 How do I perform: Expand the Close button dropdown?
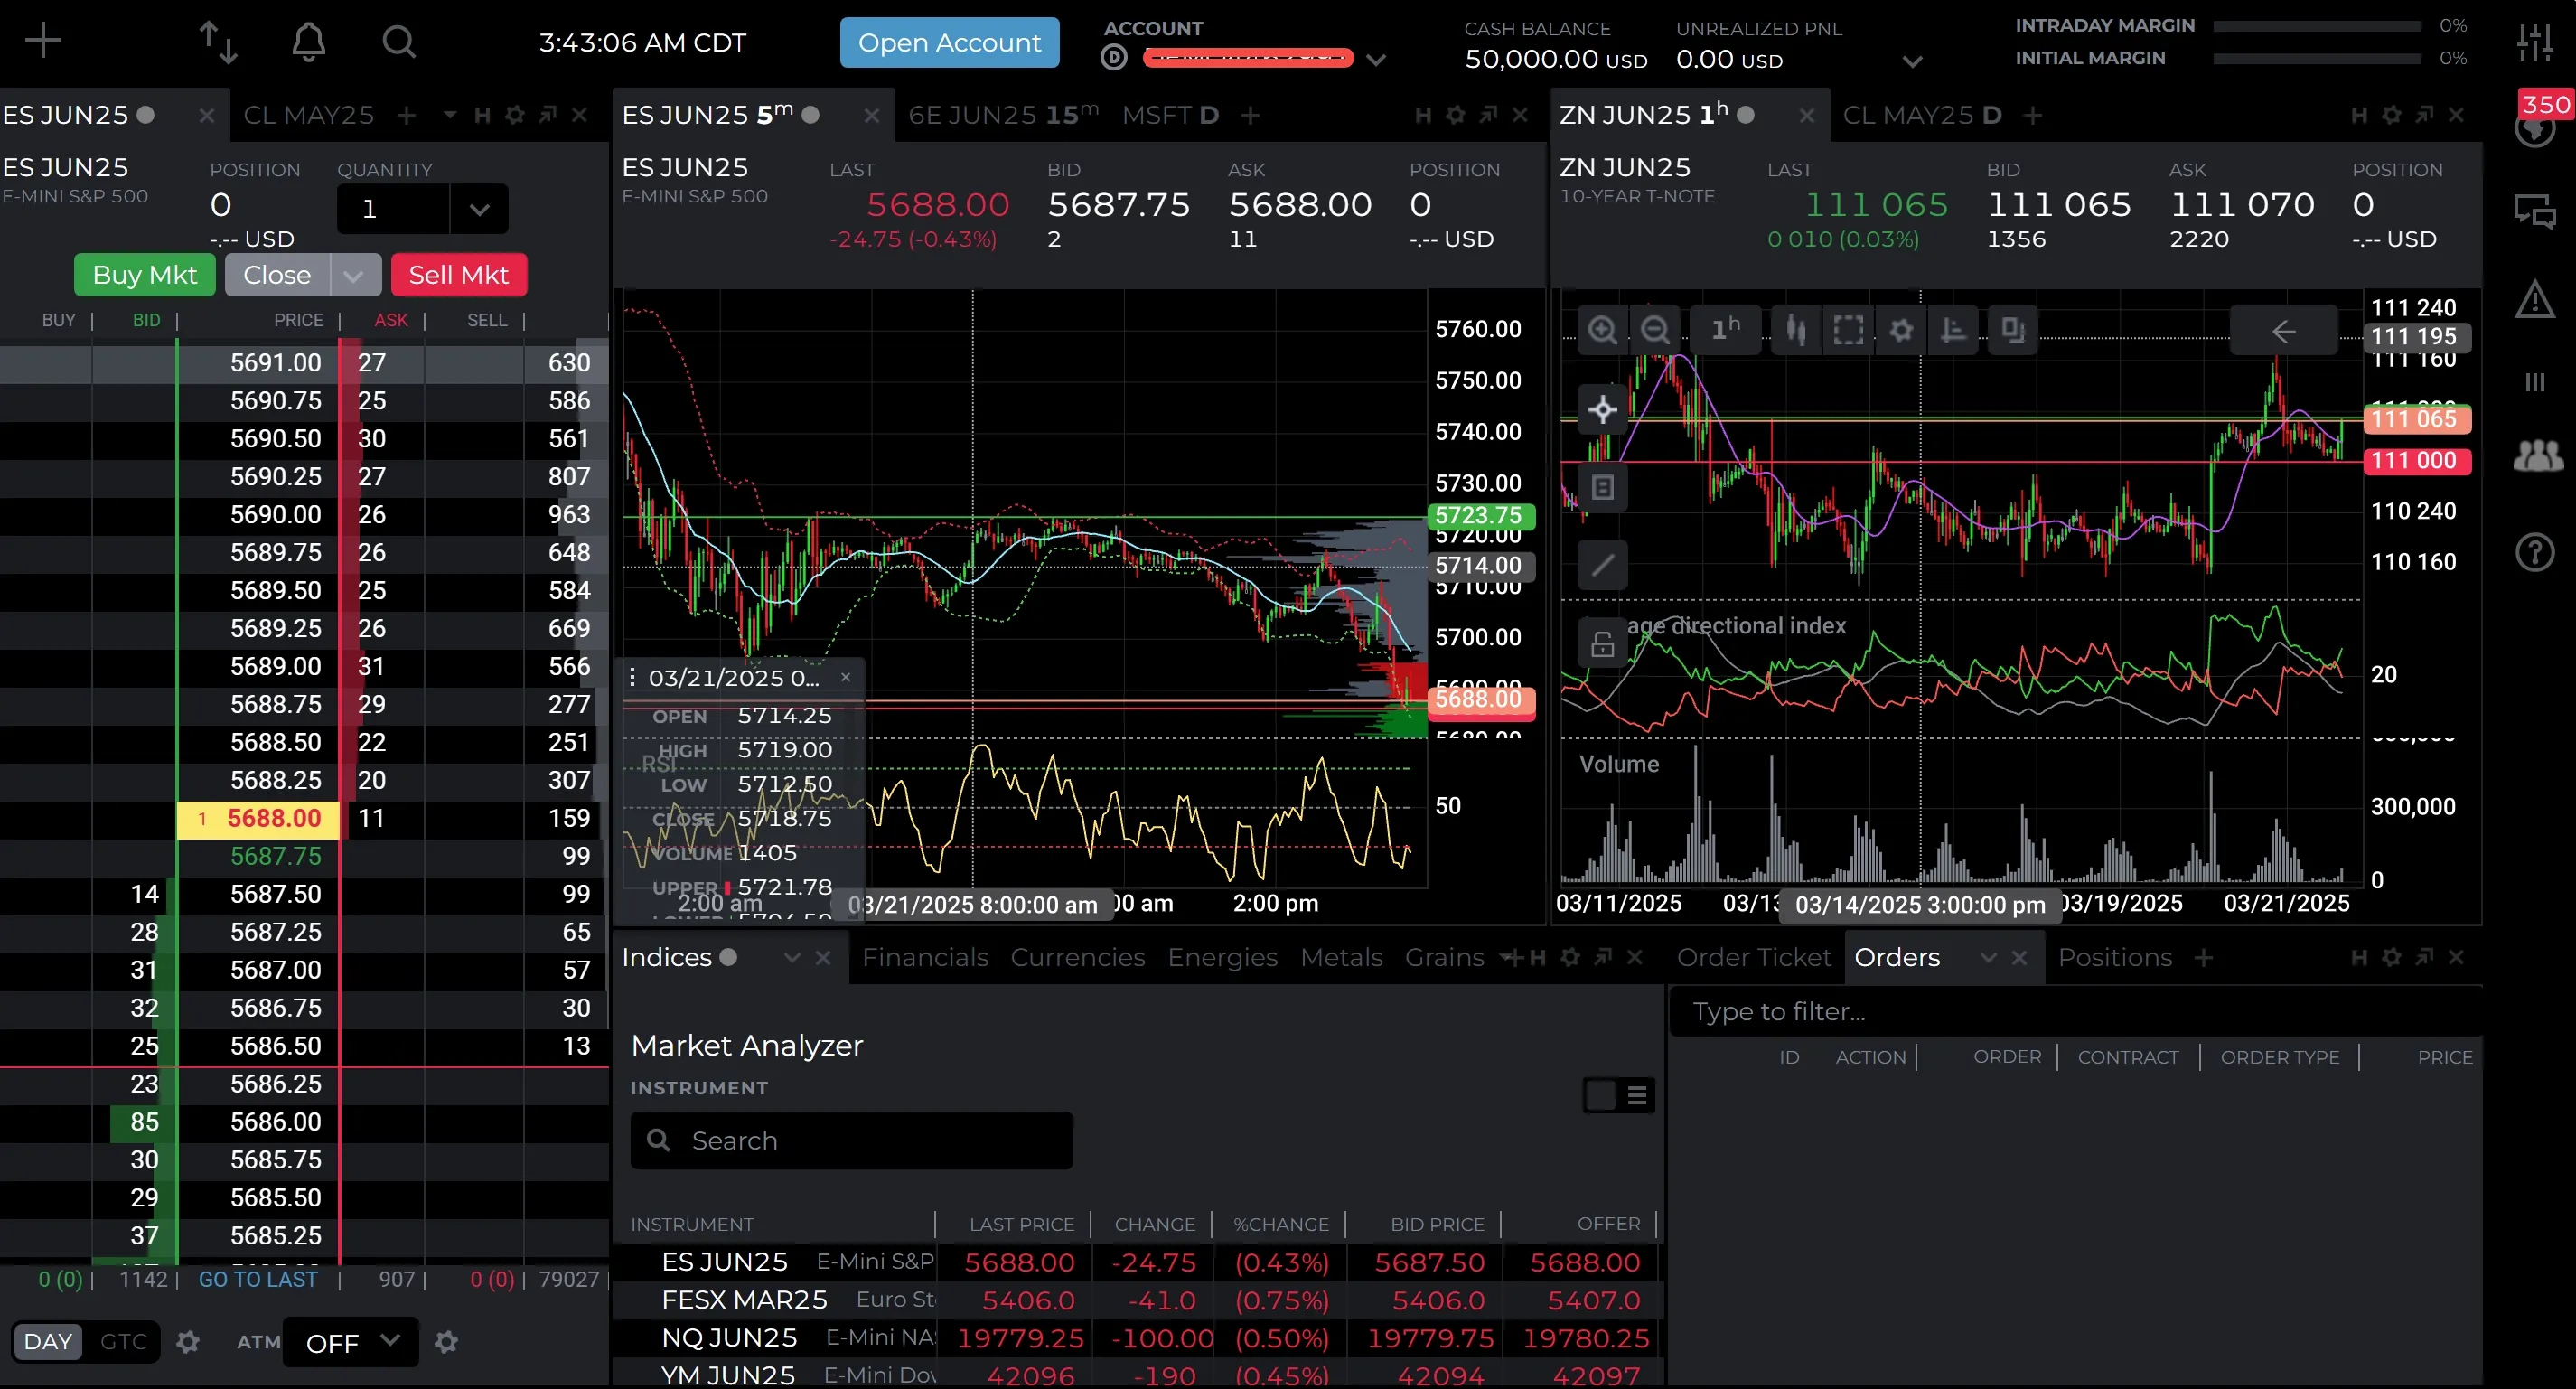click(353, 275)
